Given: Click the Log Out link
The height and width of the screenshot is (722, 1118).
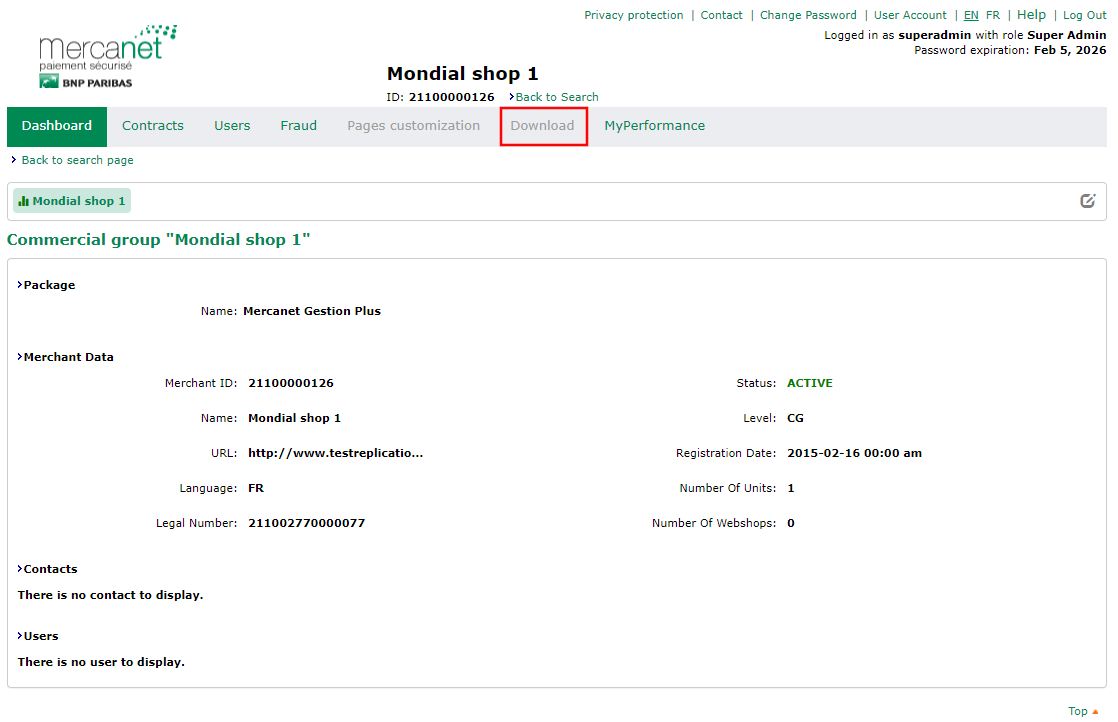Looking at the screenshot, I should coord(1084,15).
